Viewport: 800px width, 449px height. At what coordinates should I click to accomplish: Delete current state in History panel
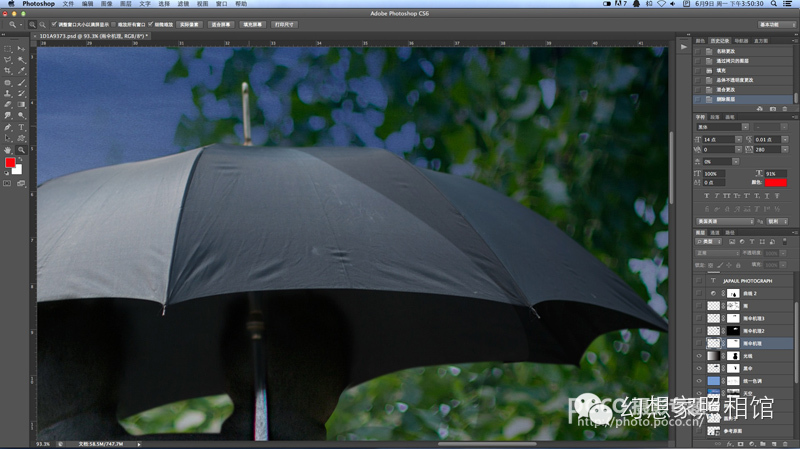[x=785, y=109]
